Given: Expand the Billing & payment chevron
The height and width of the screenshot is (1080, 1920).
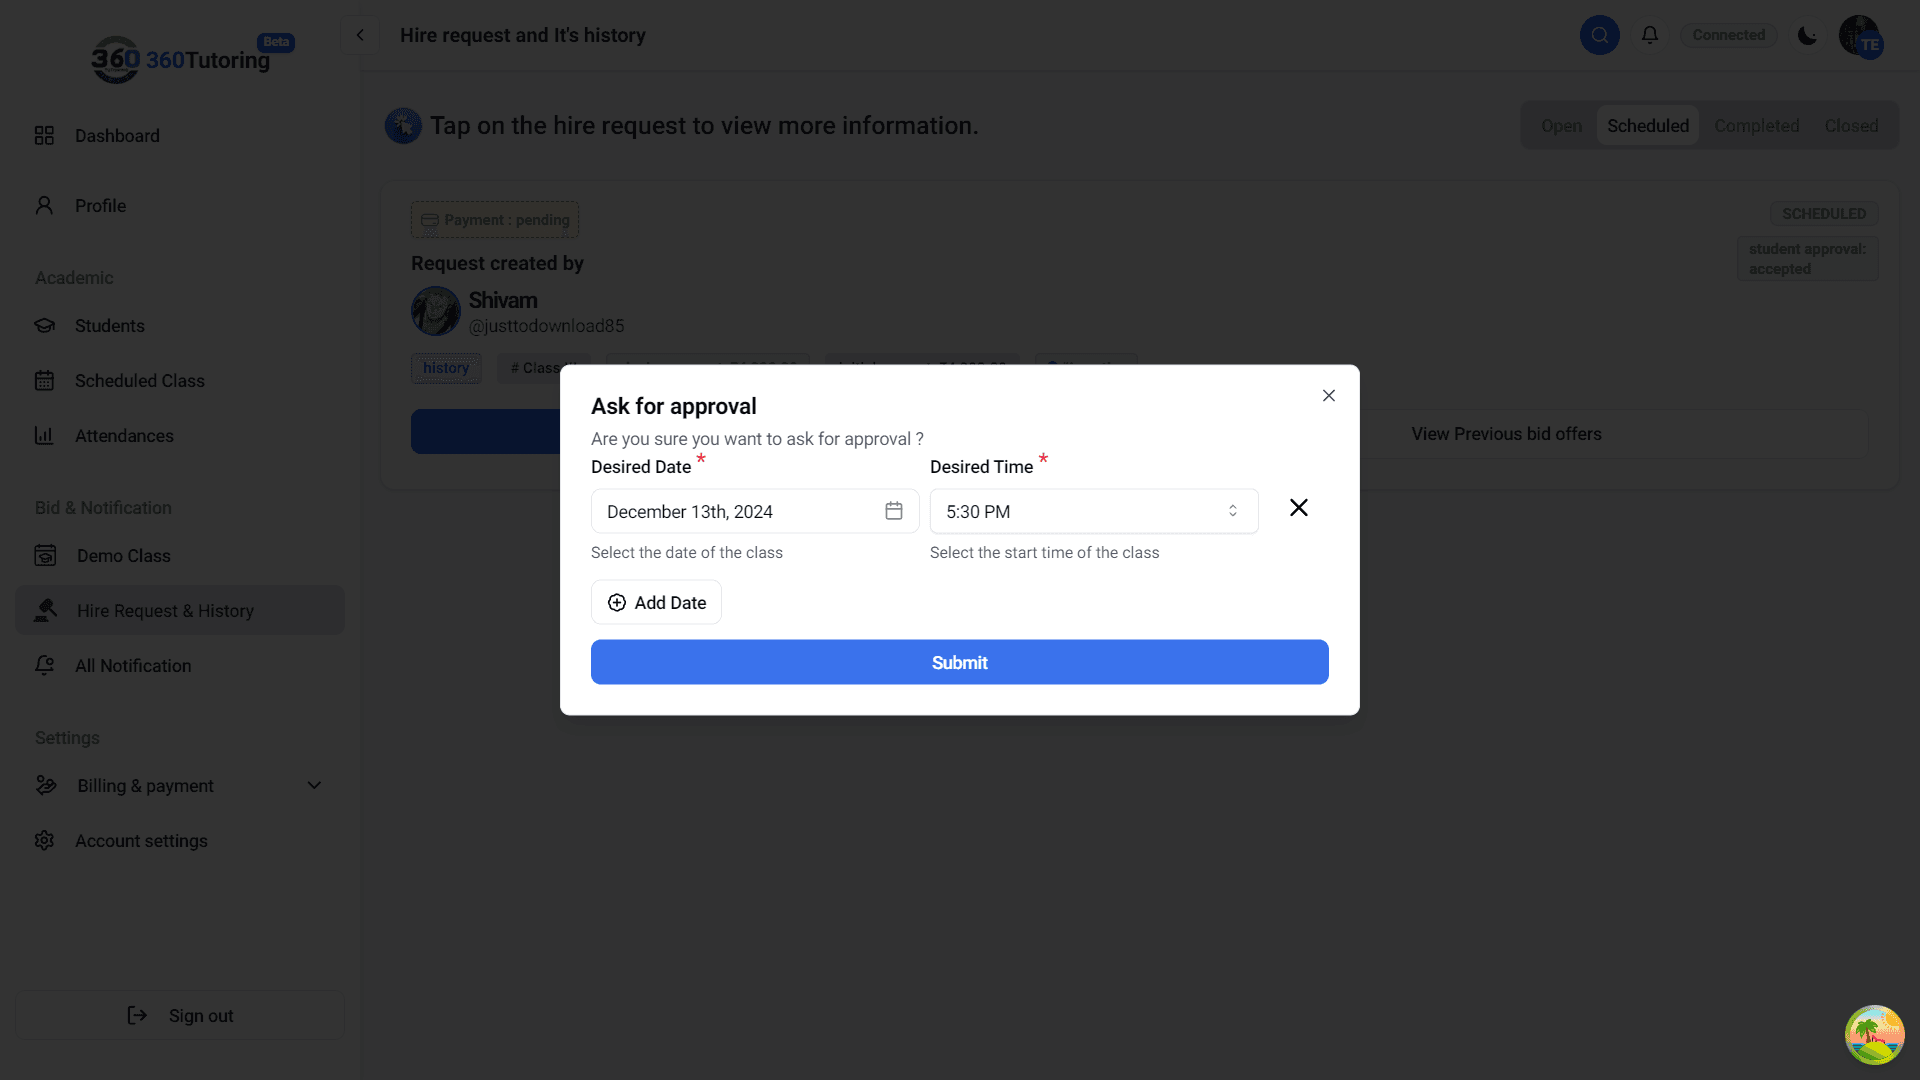Looking at the screenshot, I should click(314, 785).
